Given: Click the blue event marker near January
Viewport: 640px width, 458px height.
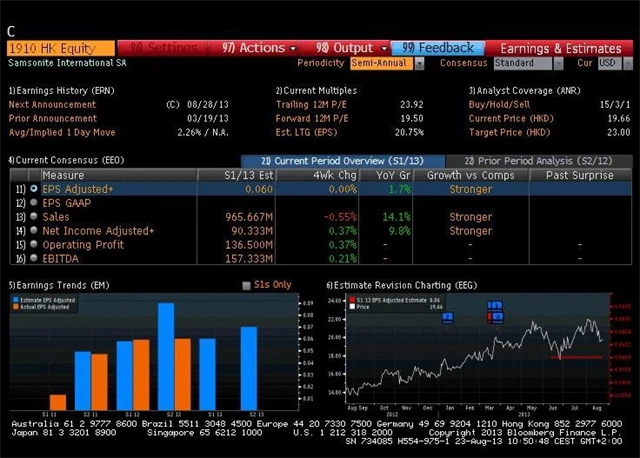Looking at the screenshot, I should point(448,317).
